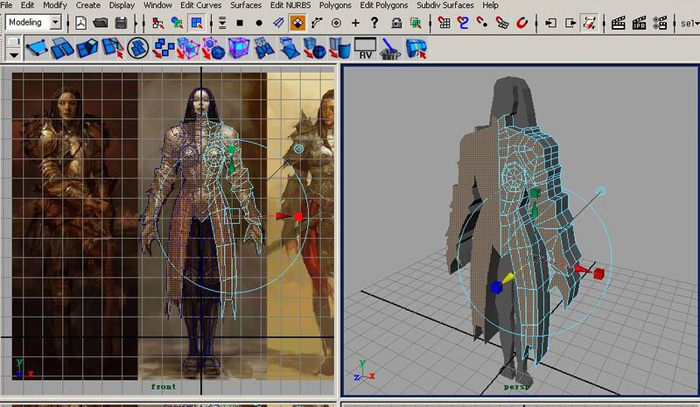Click the Separate polygons shelf icon
This screenshot has height=407, width=700.
coord(163,48)
